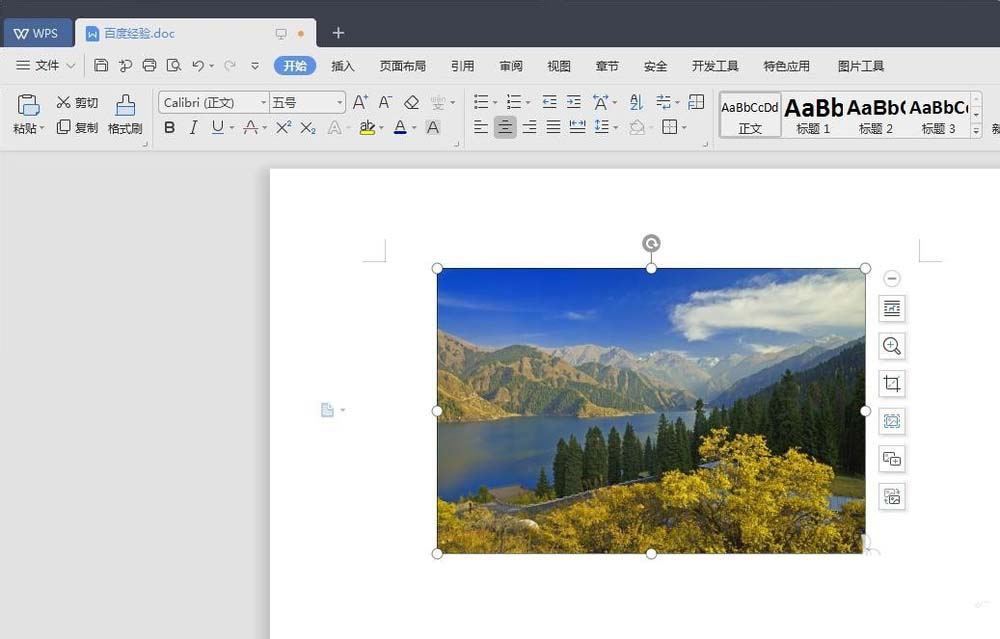Toggle italic formatting
Viewport: 1000px width, 639px height.
[x=193, y=127]
